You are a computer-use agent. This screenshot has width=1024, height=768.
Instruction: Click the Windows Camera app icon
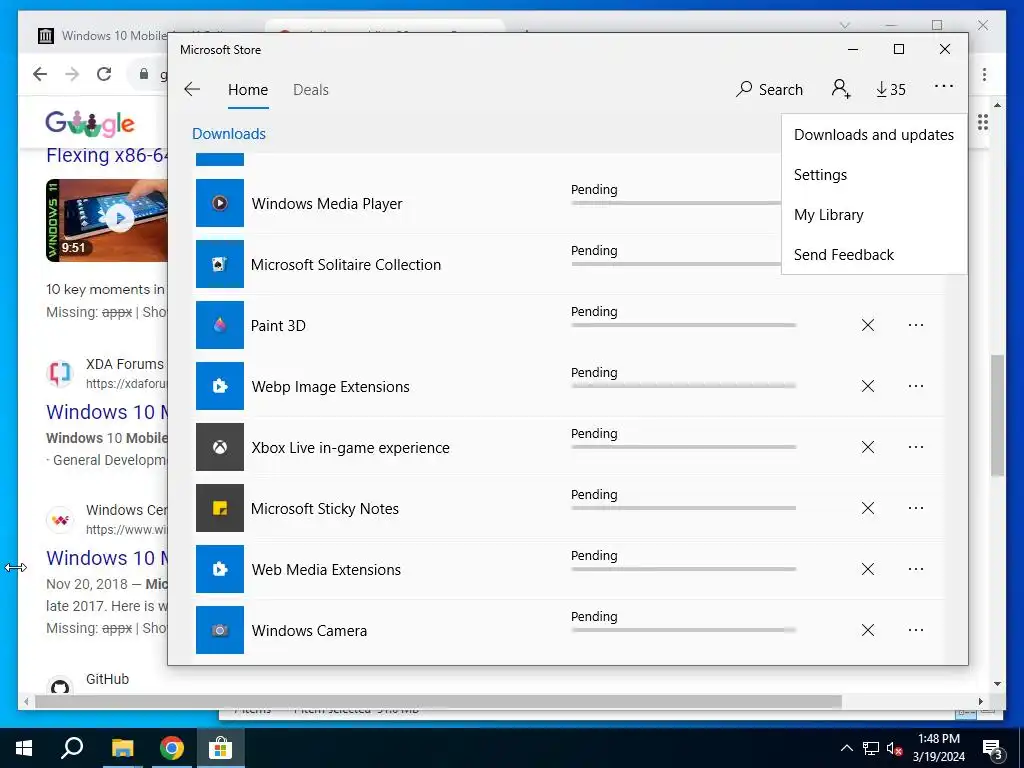click(220, 630)
